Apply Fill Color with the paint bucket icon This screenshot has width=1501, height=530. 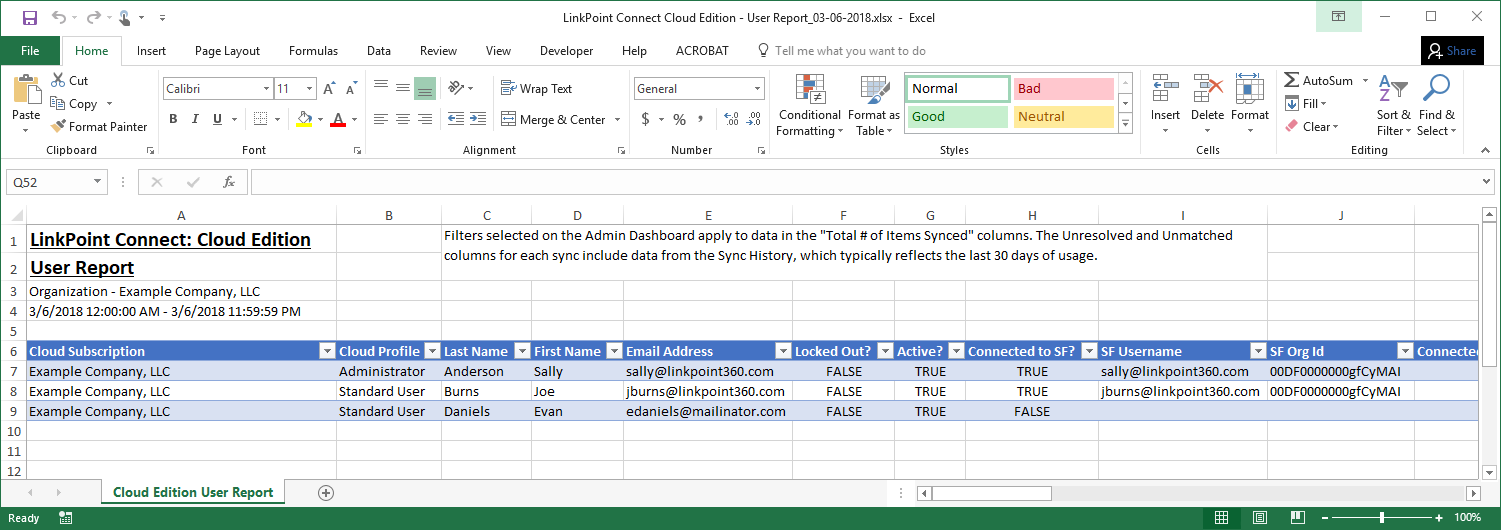pos(305,119)
